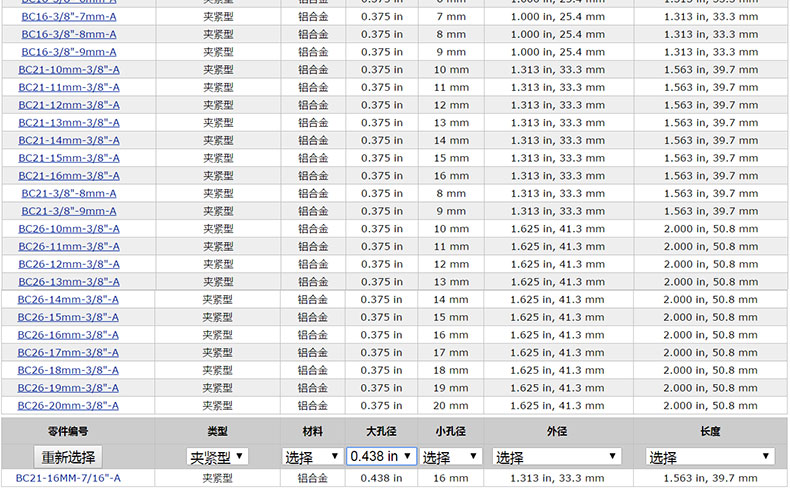The image size is (790, 491).
Task: Open part link BC26-14mm-3/8"-A
Action: 68,299
